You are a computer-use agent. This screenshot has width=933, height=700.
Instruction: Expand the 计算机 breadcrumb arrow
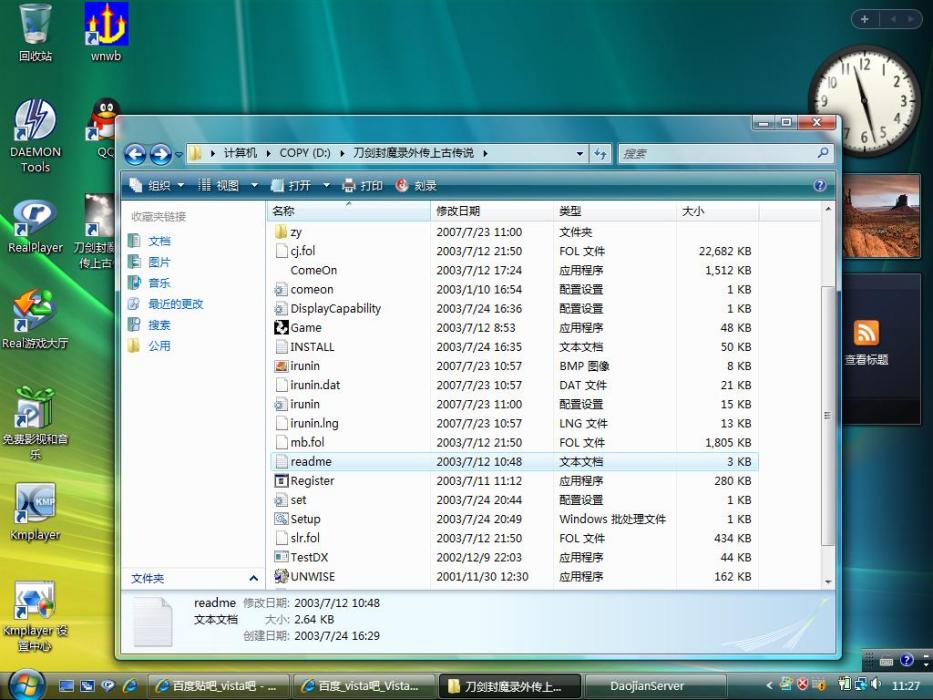[268, 154]
